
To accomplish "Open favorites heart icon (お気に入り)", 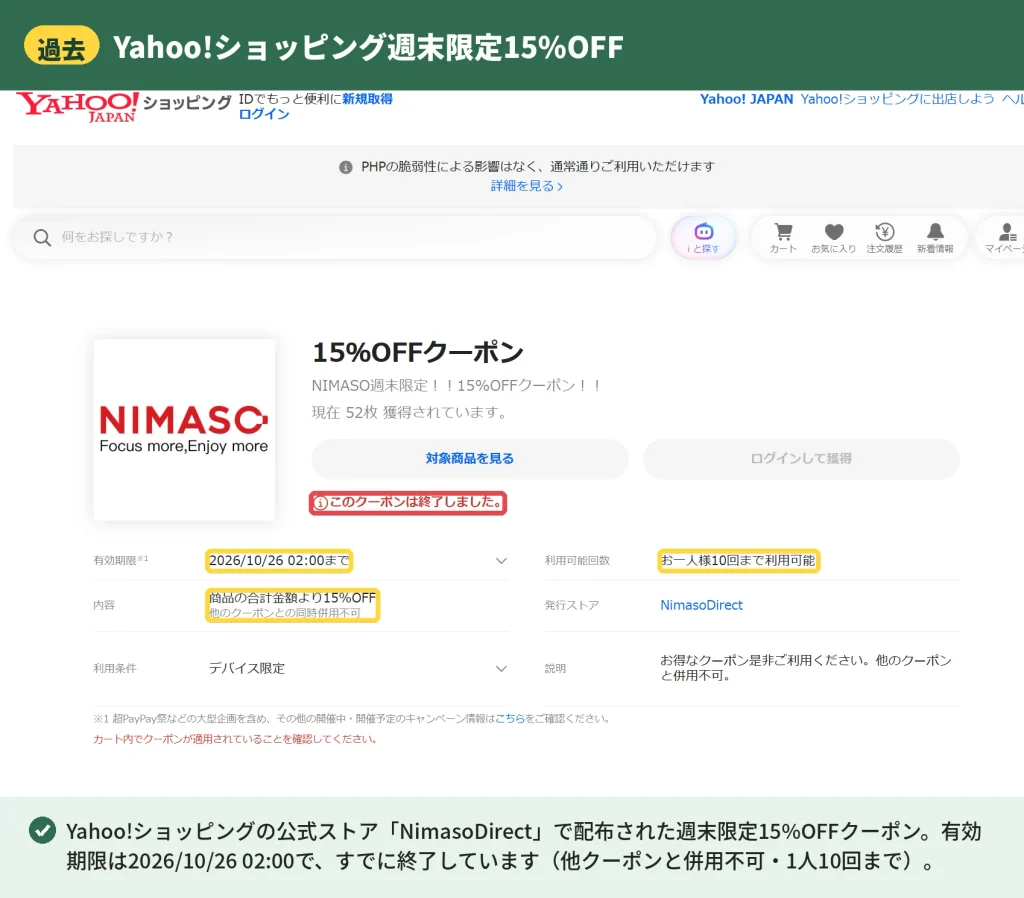I will click(833, 238).
